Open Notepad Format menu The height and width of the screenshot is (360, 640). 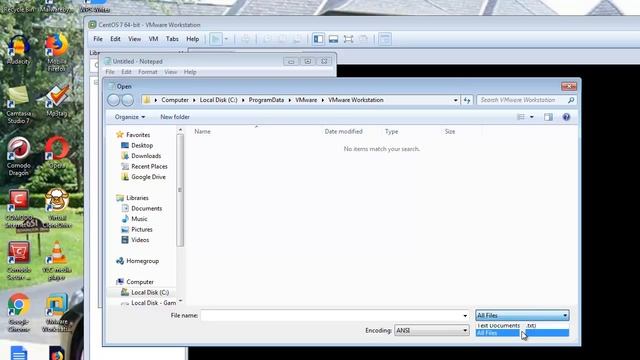(x=147, y=72)
